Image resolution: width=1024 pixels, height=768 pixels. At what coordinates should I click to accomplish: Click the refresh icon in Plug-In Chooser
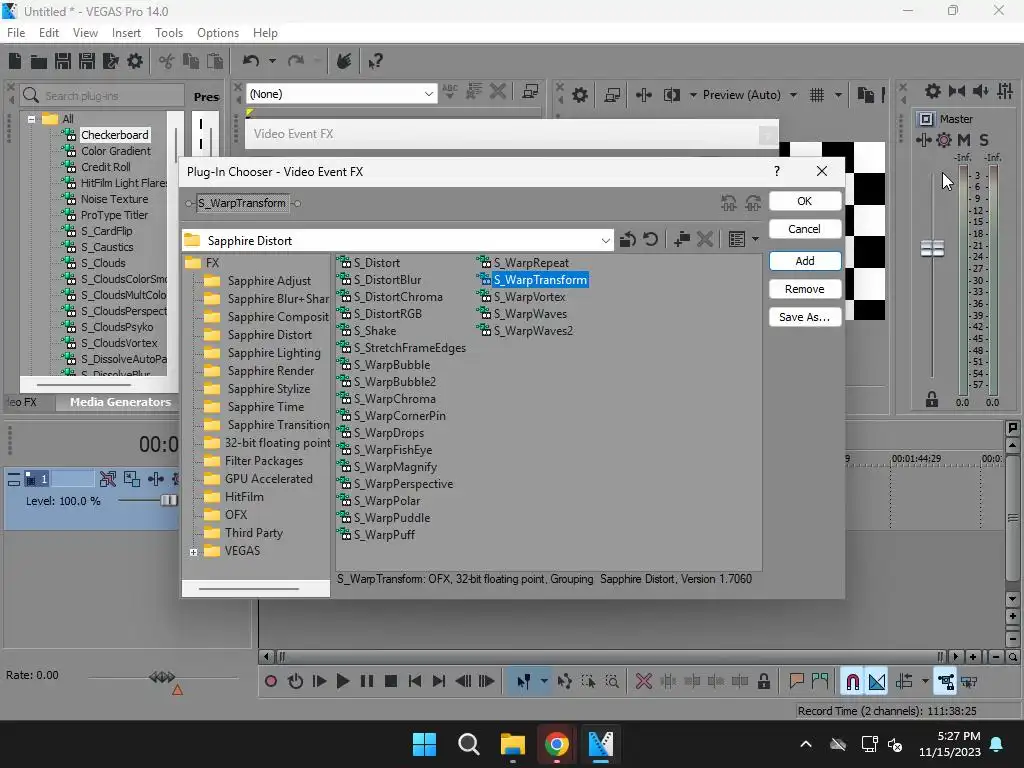650,240
